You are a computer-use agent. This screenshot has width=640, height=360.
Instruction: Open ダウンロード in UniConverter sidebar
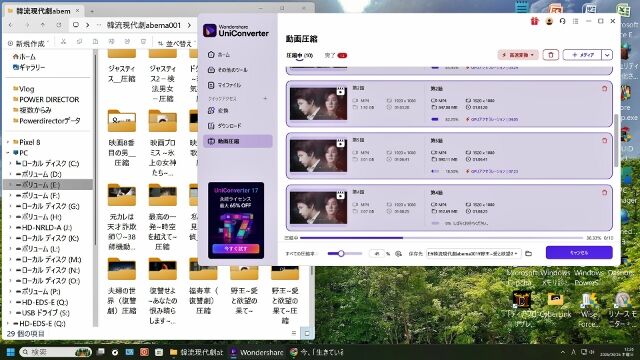coord(224,126)
